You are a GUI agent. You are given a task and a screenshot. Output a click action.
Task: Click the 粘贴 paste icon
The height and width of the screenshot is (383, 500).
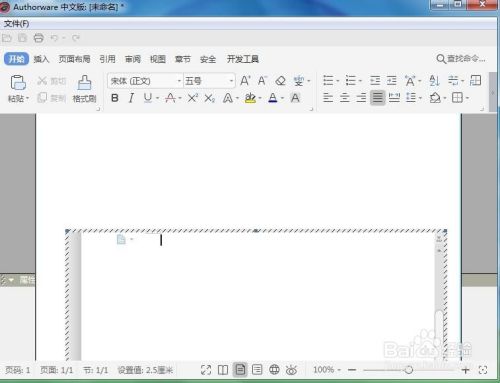coord(18,83)
